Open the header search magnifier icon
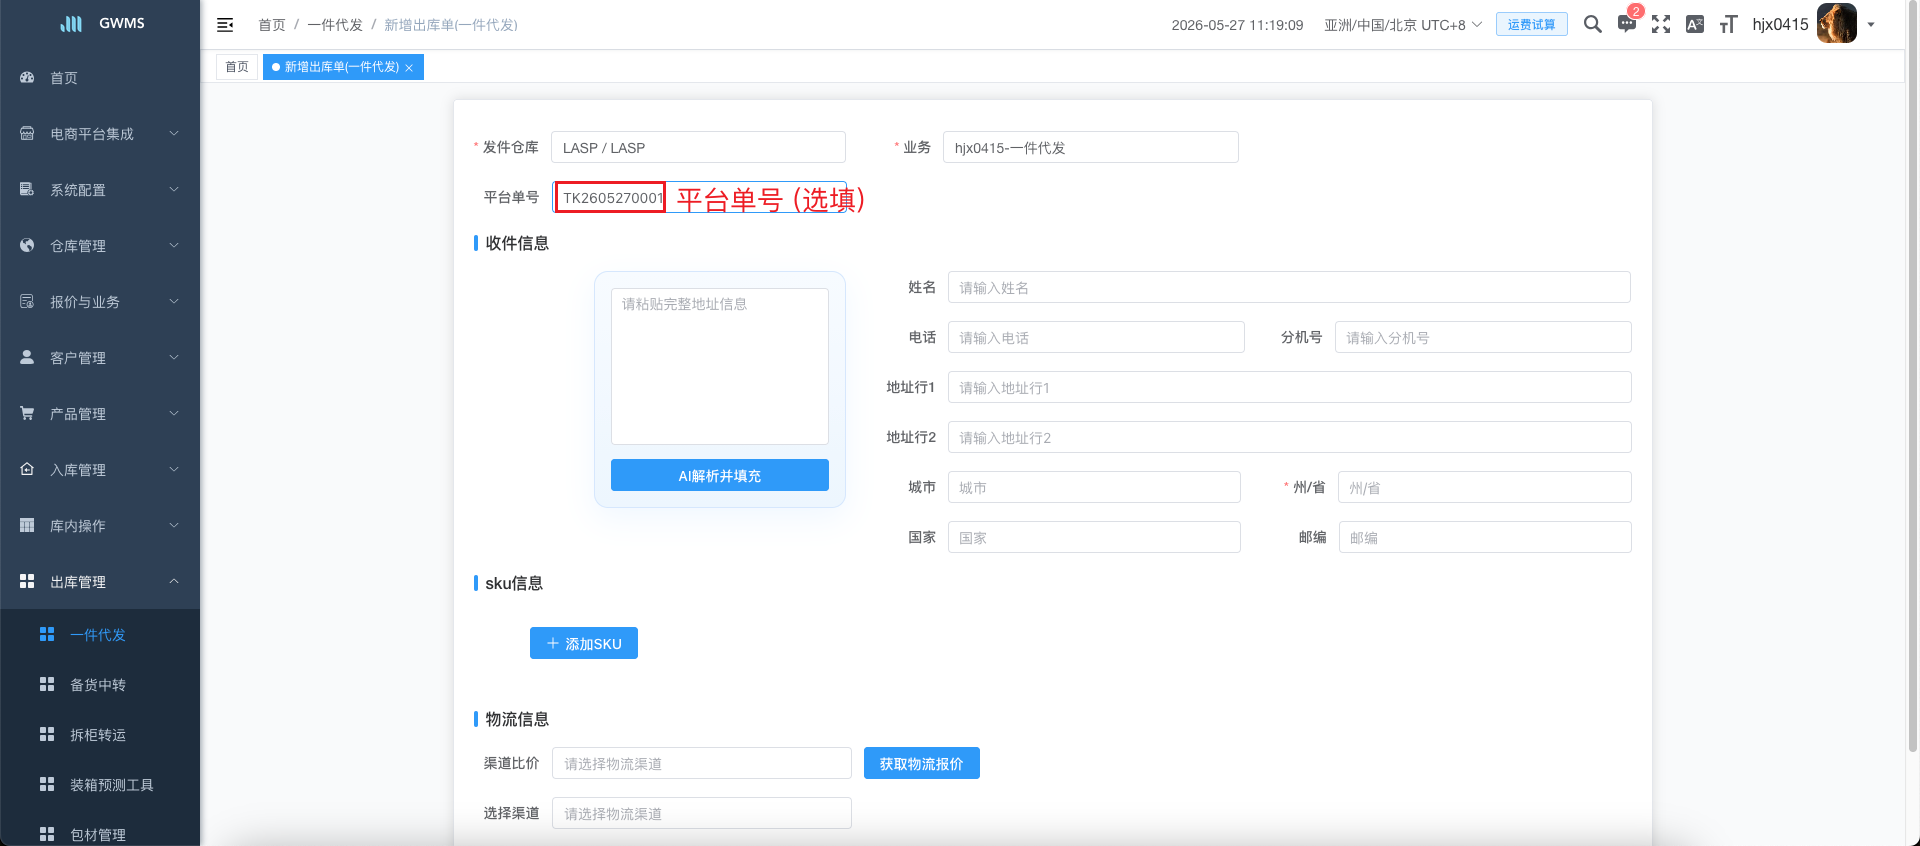Image resolution: width=1920 pixels, height=846 pixels. (x=1593, y=24)
